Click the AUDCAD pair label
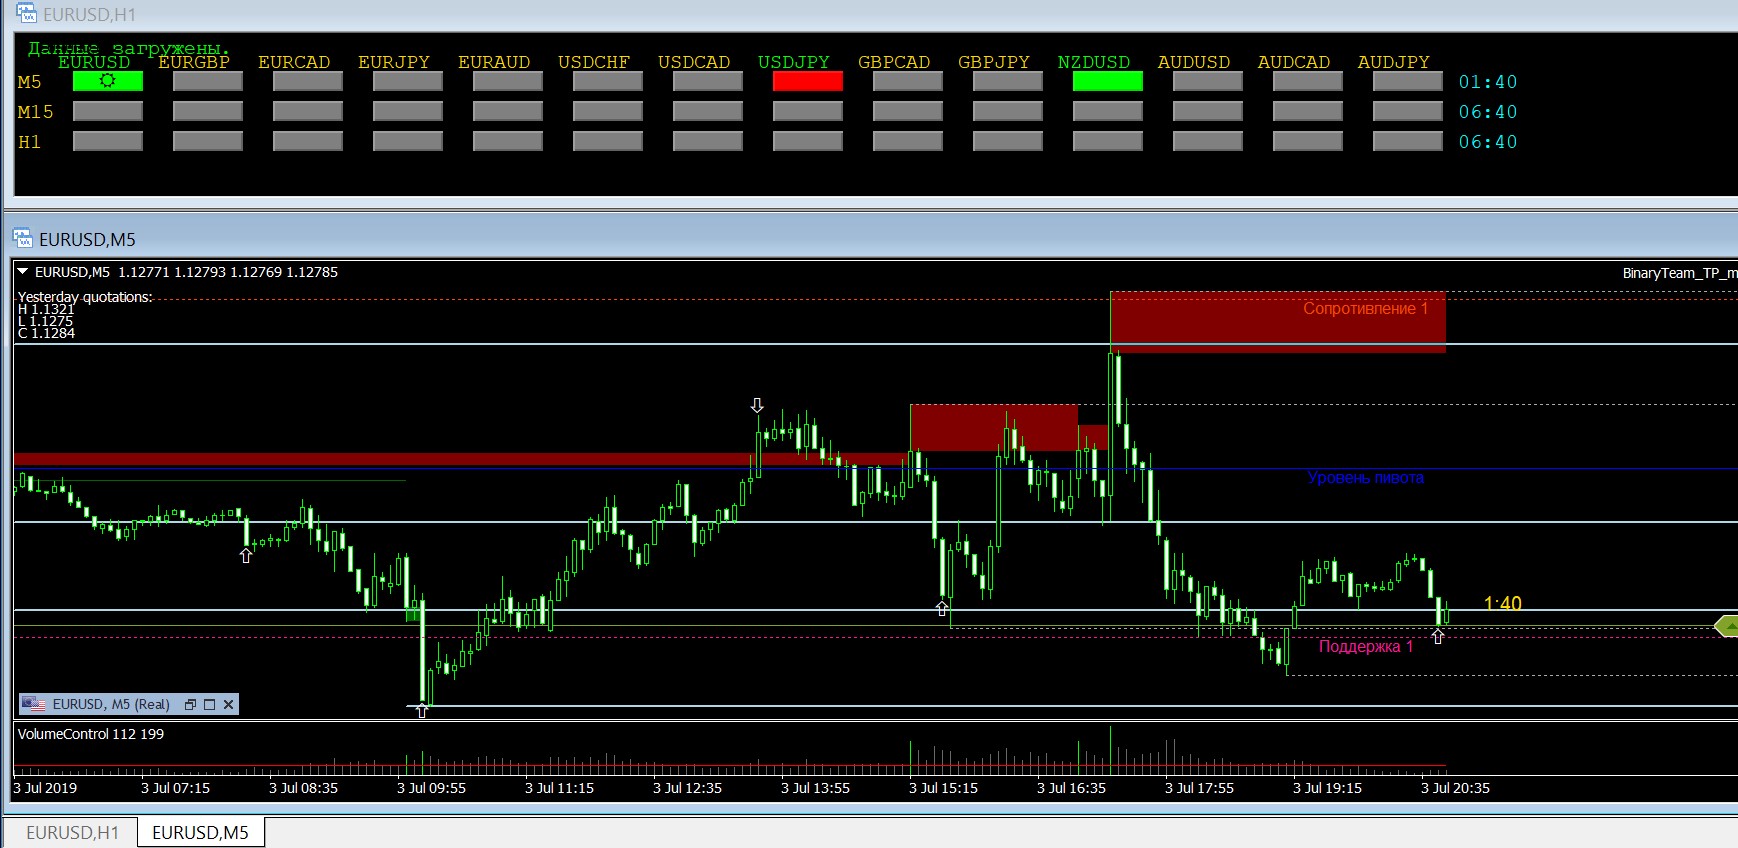1738x848 pixels. coord(1294,62)
